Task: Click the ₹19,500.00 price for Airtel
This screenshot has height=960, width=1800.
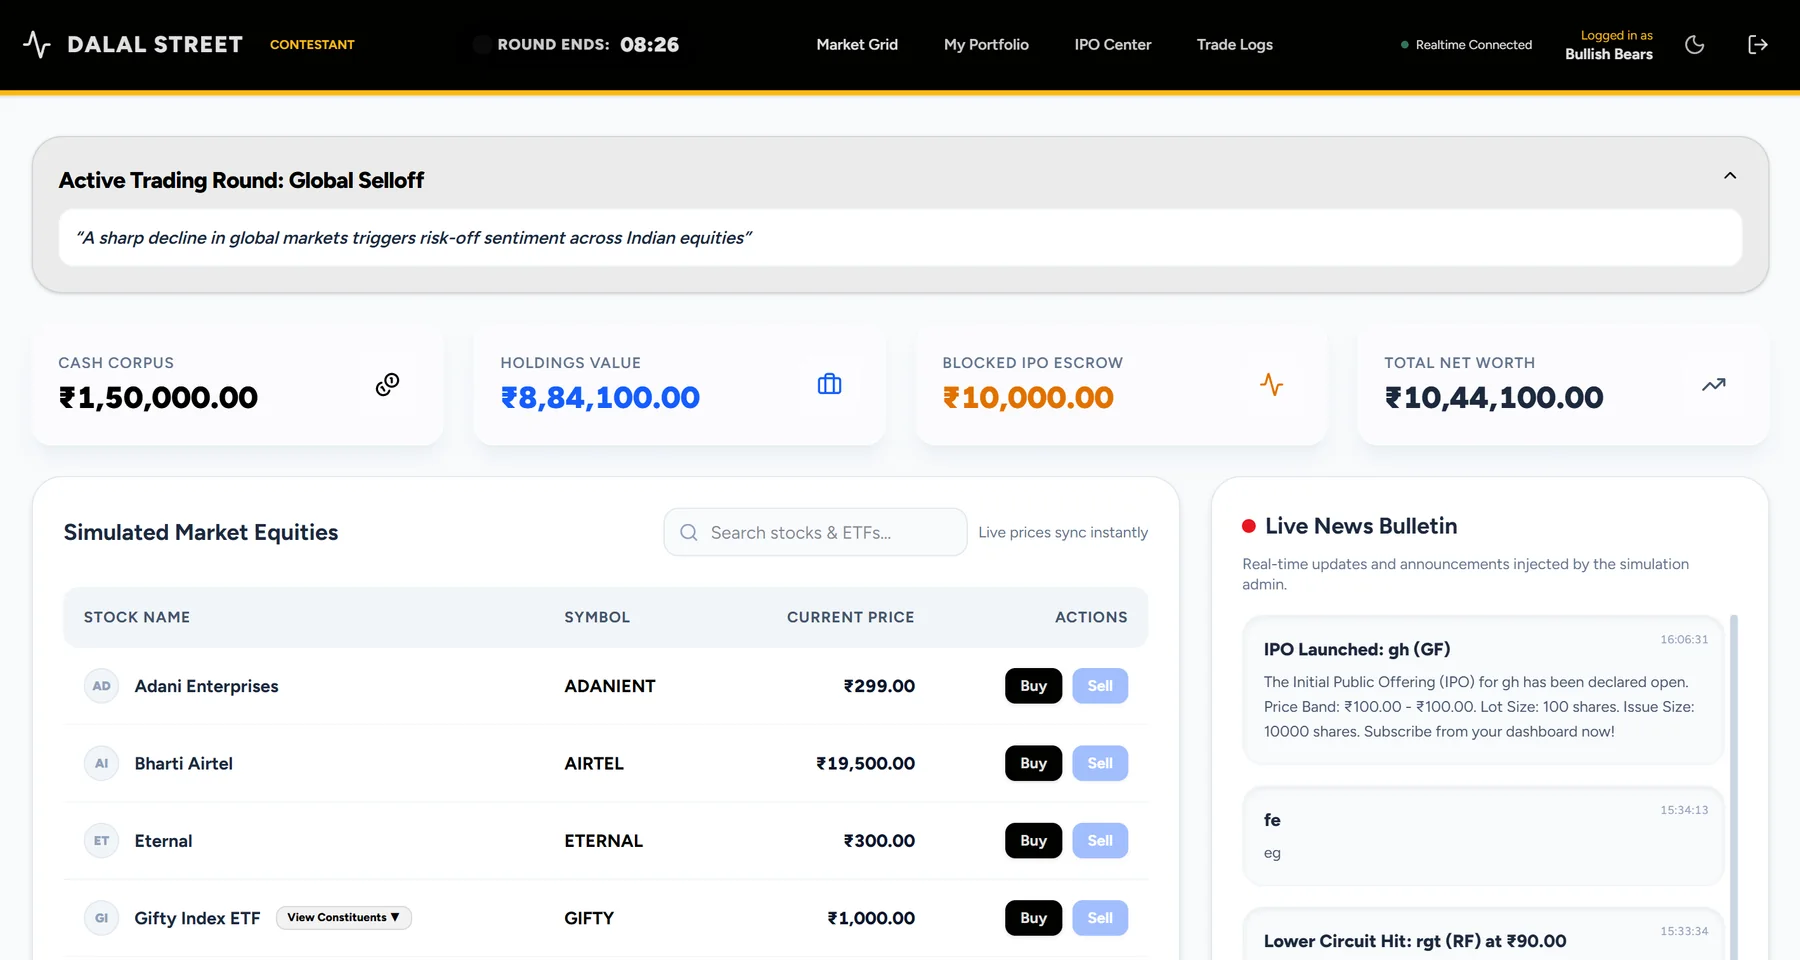Action: click(x=865, y=763)
